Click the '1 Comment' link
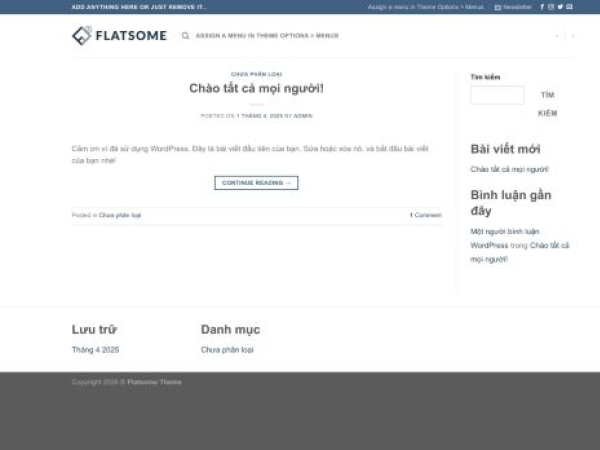Screen dimensions: 600x450 click(x=425, y=215)
